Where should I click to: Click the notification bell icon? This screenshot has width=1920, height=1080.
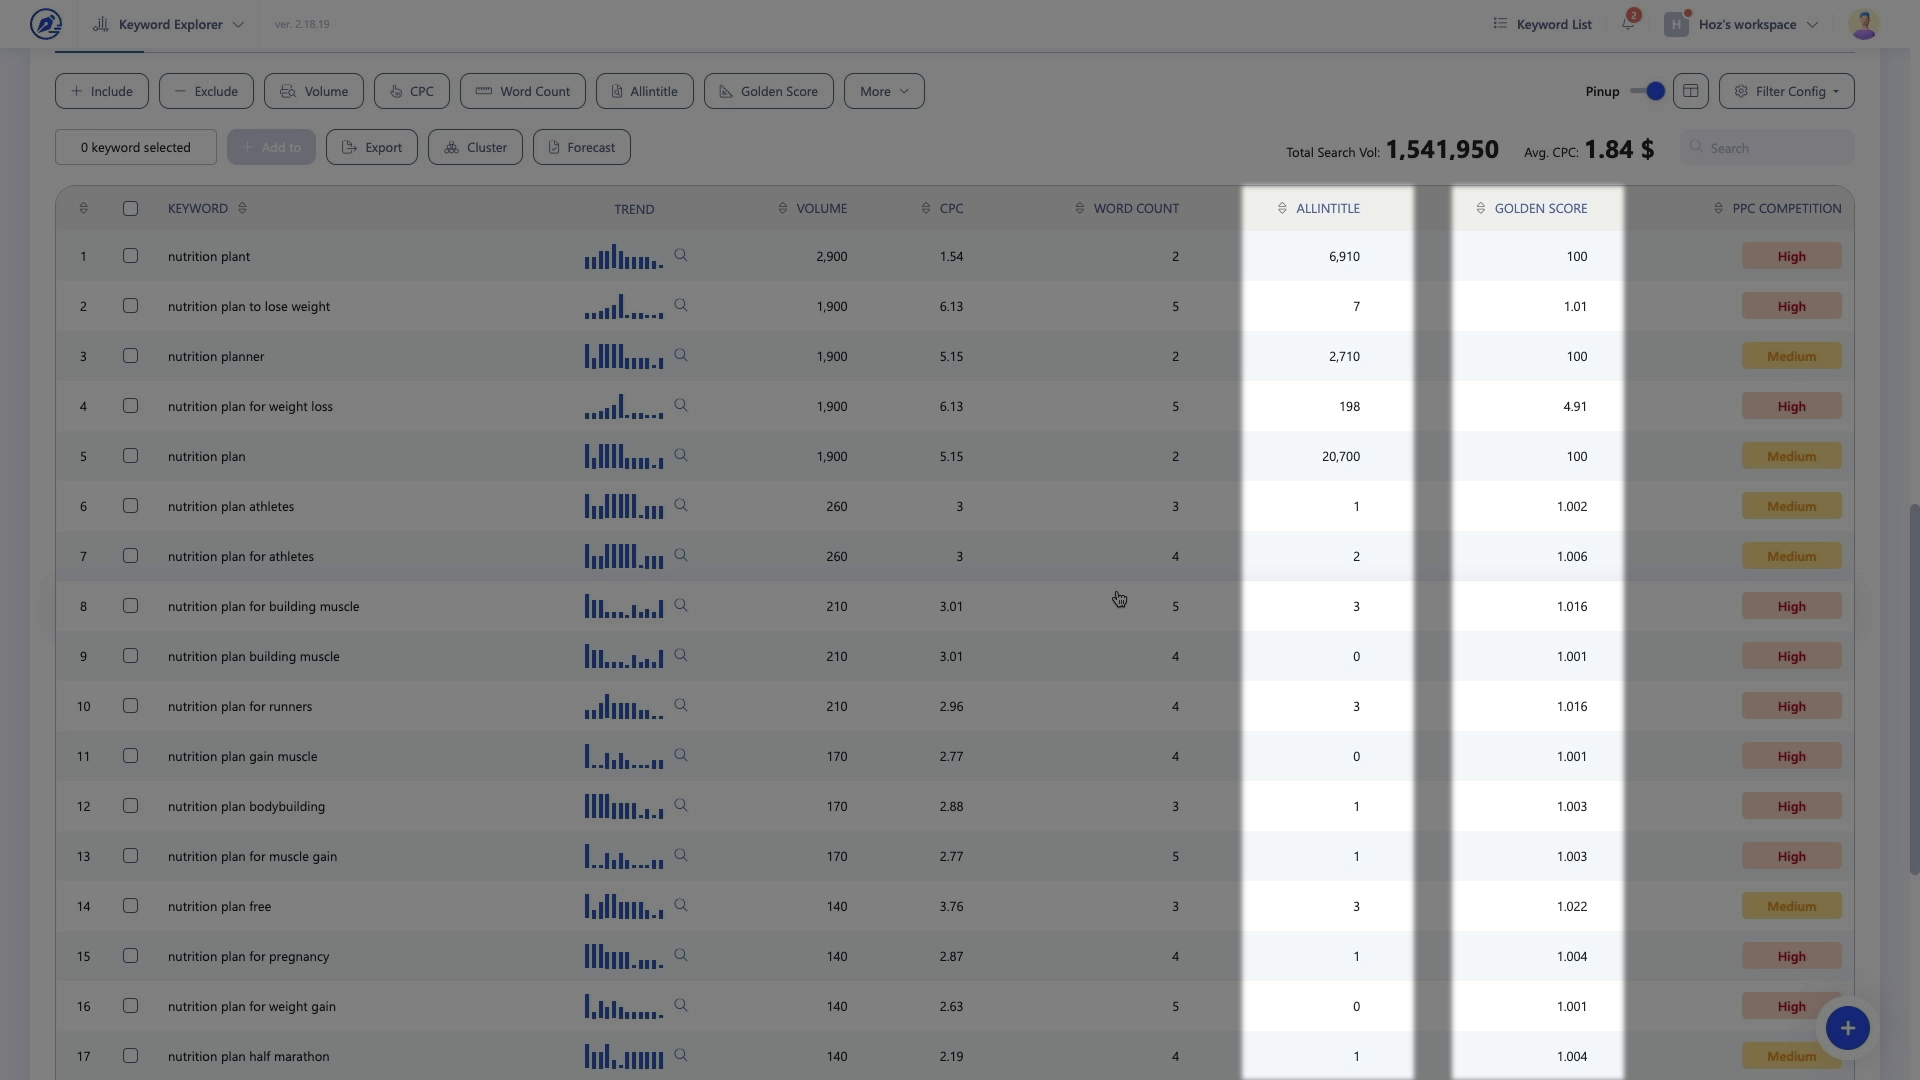tap(1628, 24)
